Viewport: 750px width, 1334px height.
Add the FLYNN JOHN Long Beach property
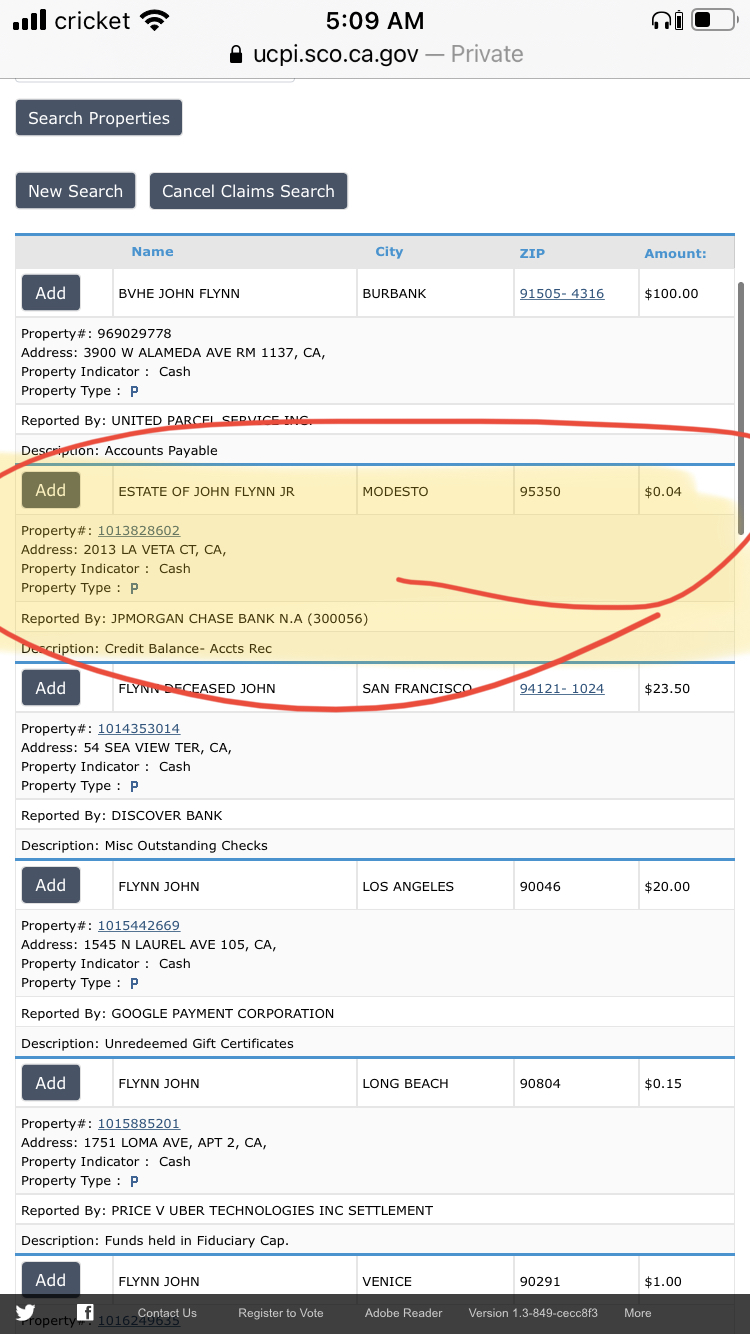point(51,1083)
